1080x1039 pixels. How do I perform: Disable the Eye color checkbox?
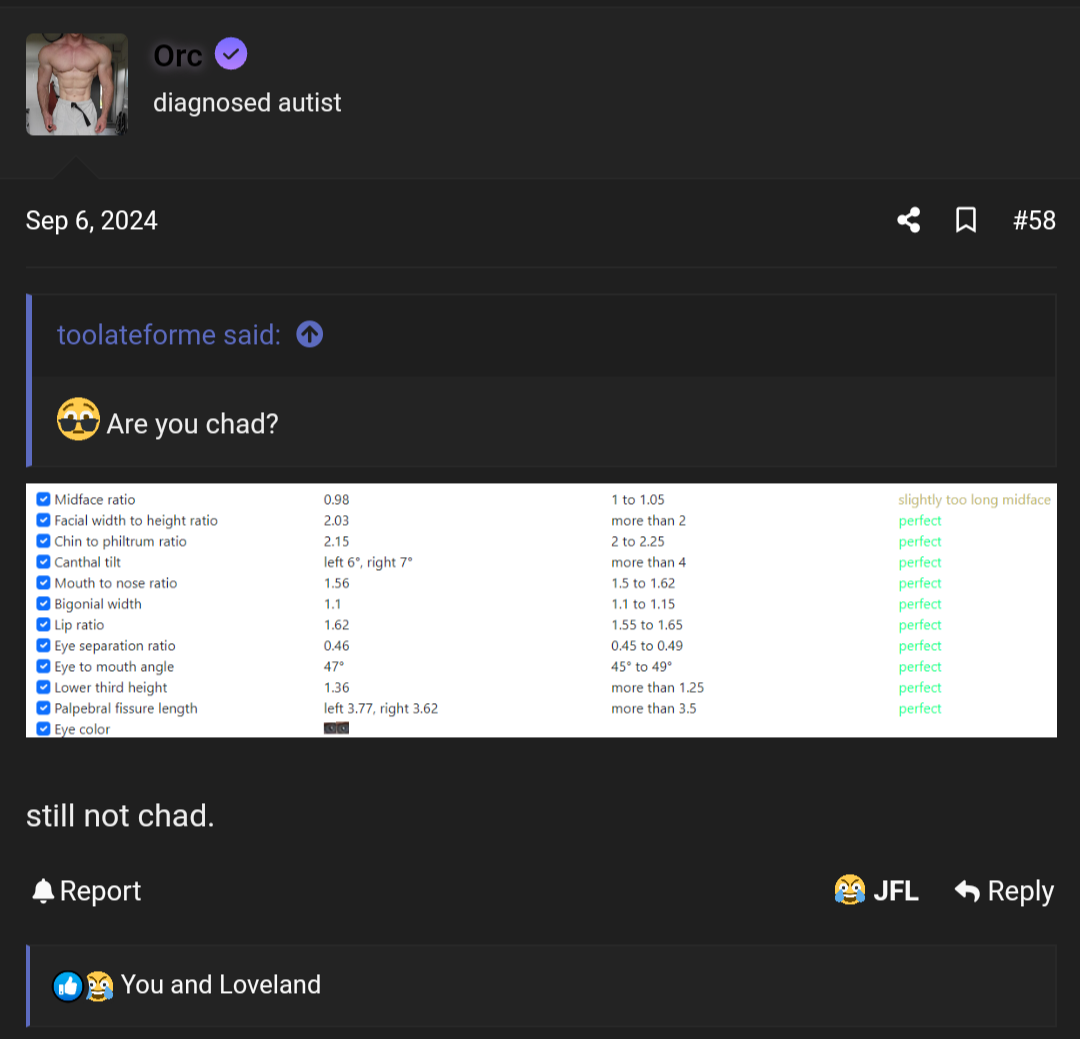click(43, 728)
